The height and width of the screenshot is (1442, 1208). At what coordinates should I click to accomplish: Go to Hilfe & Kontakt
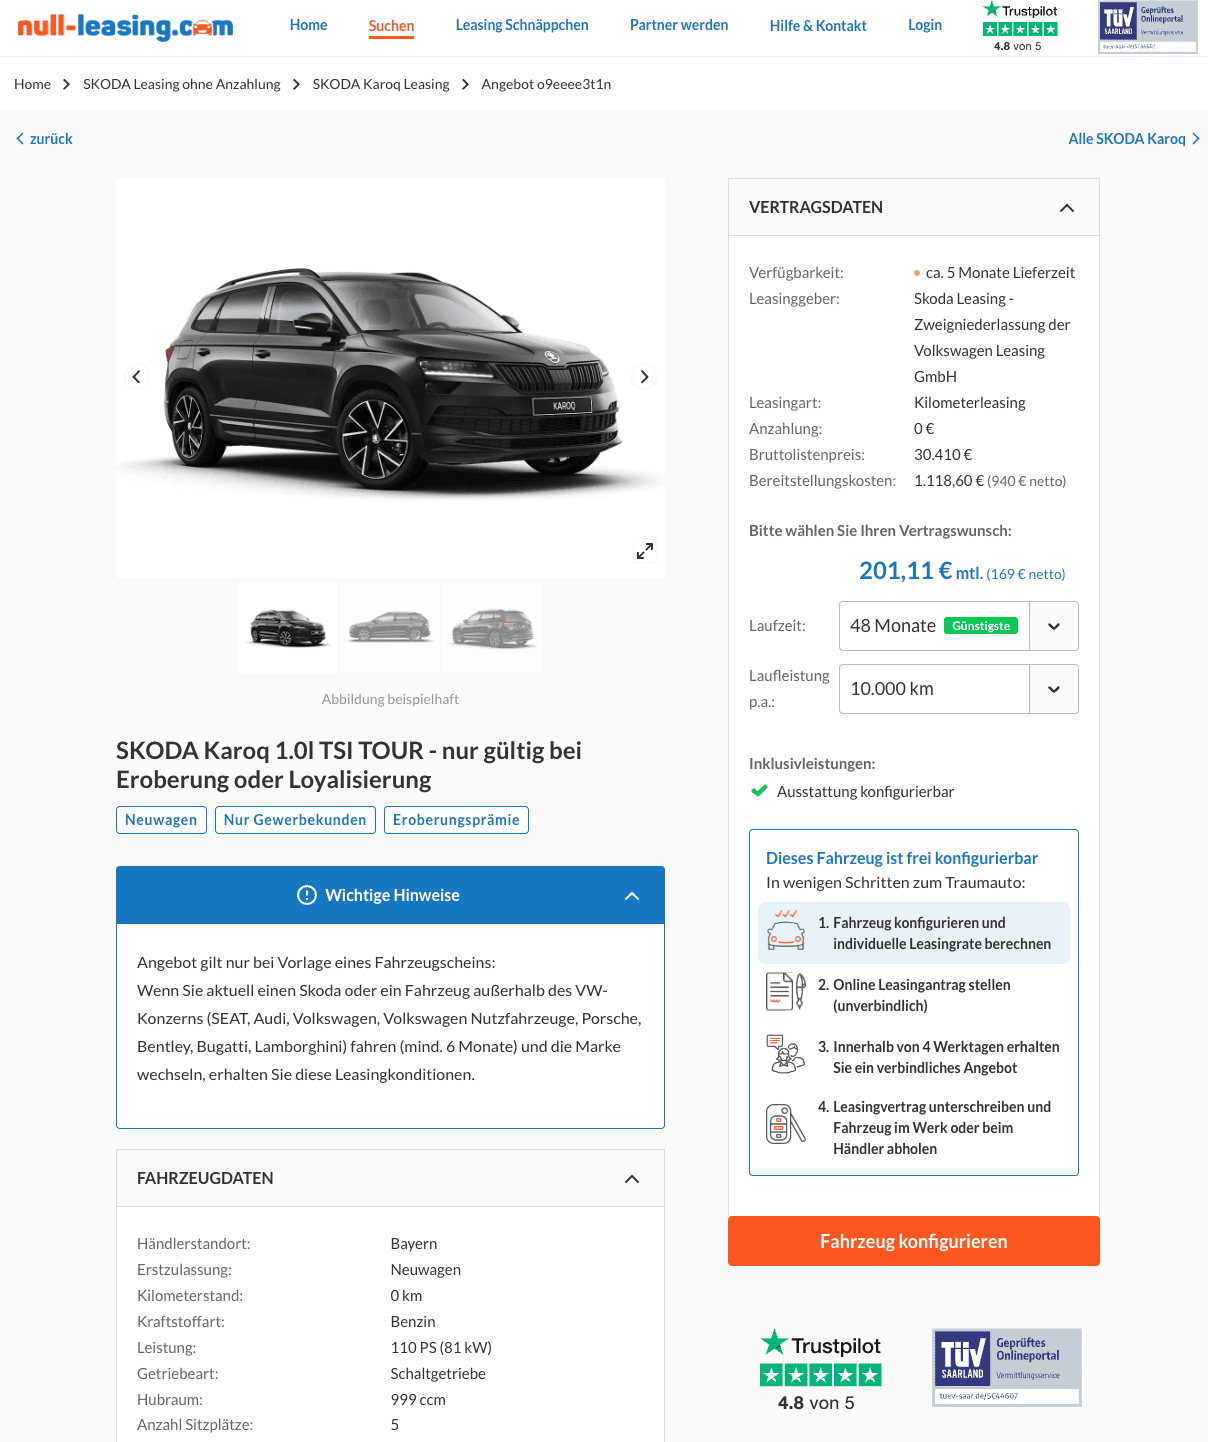[818, 26]
